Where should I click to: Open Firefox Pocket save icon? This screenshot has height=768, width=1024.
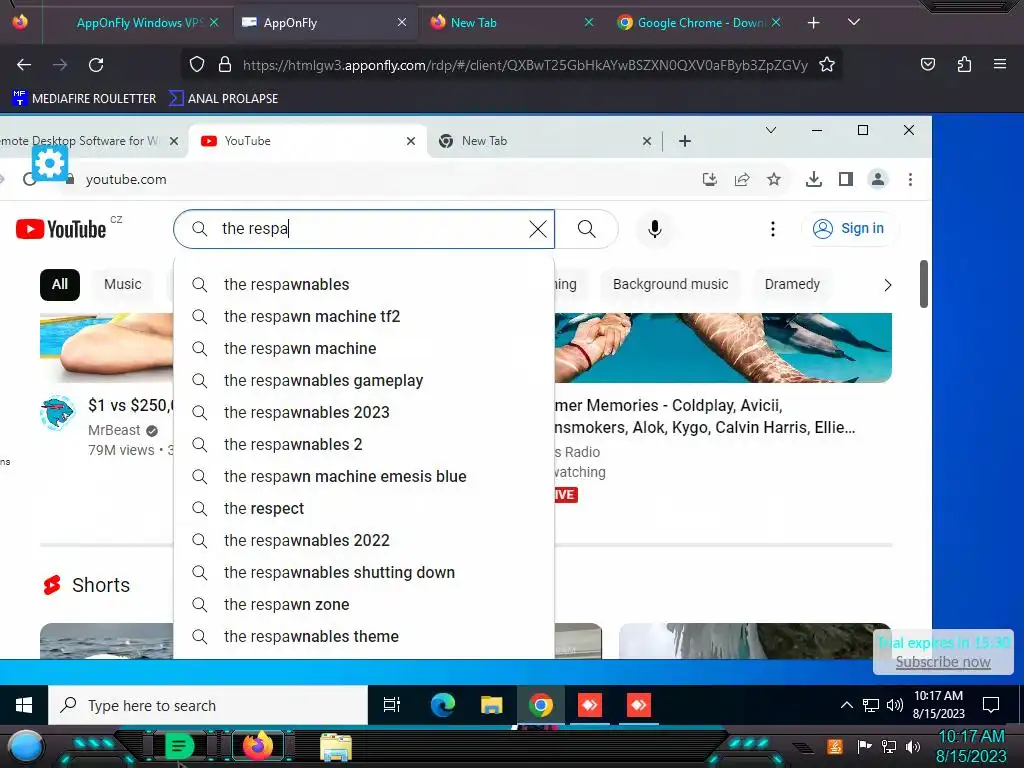pos(927,64)
